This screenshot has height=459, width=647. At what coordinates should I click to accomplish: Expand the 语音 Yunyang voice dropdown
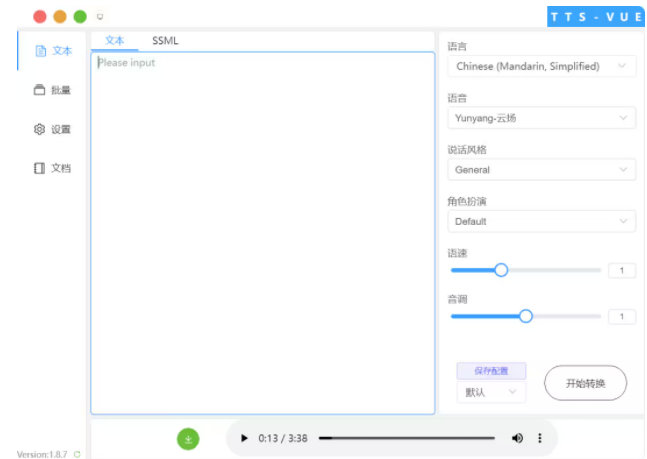click(541, 118)
